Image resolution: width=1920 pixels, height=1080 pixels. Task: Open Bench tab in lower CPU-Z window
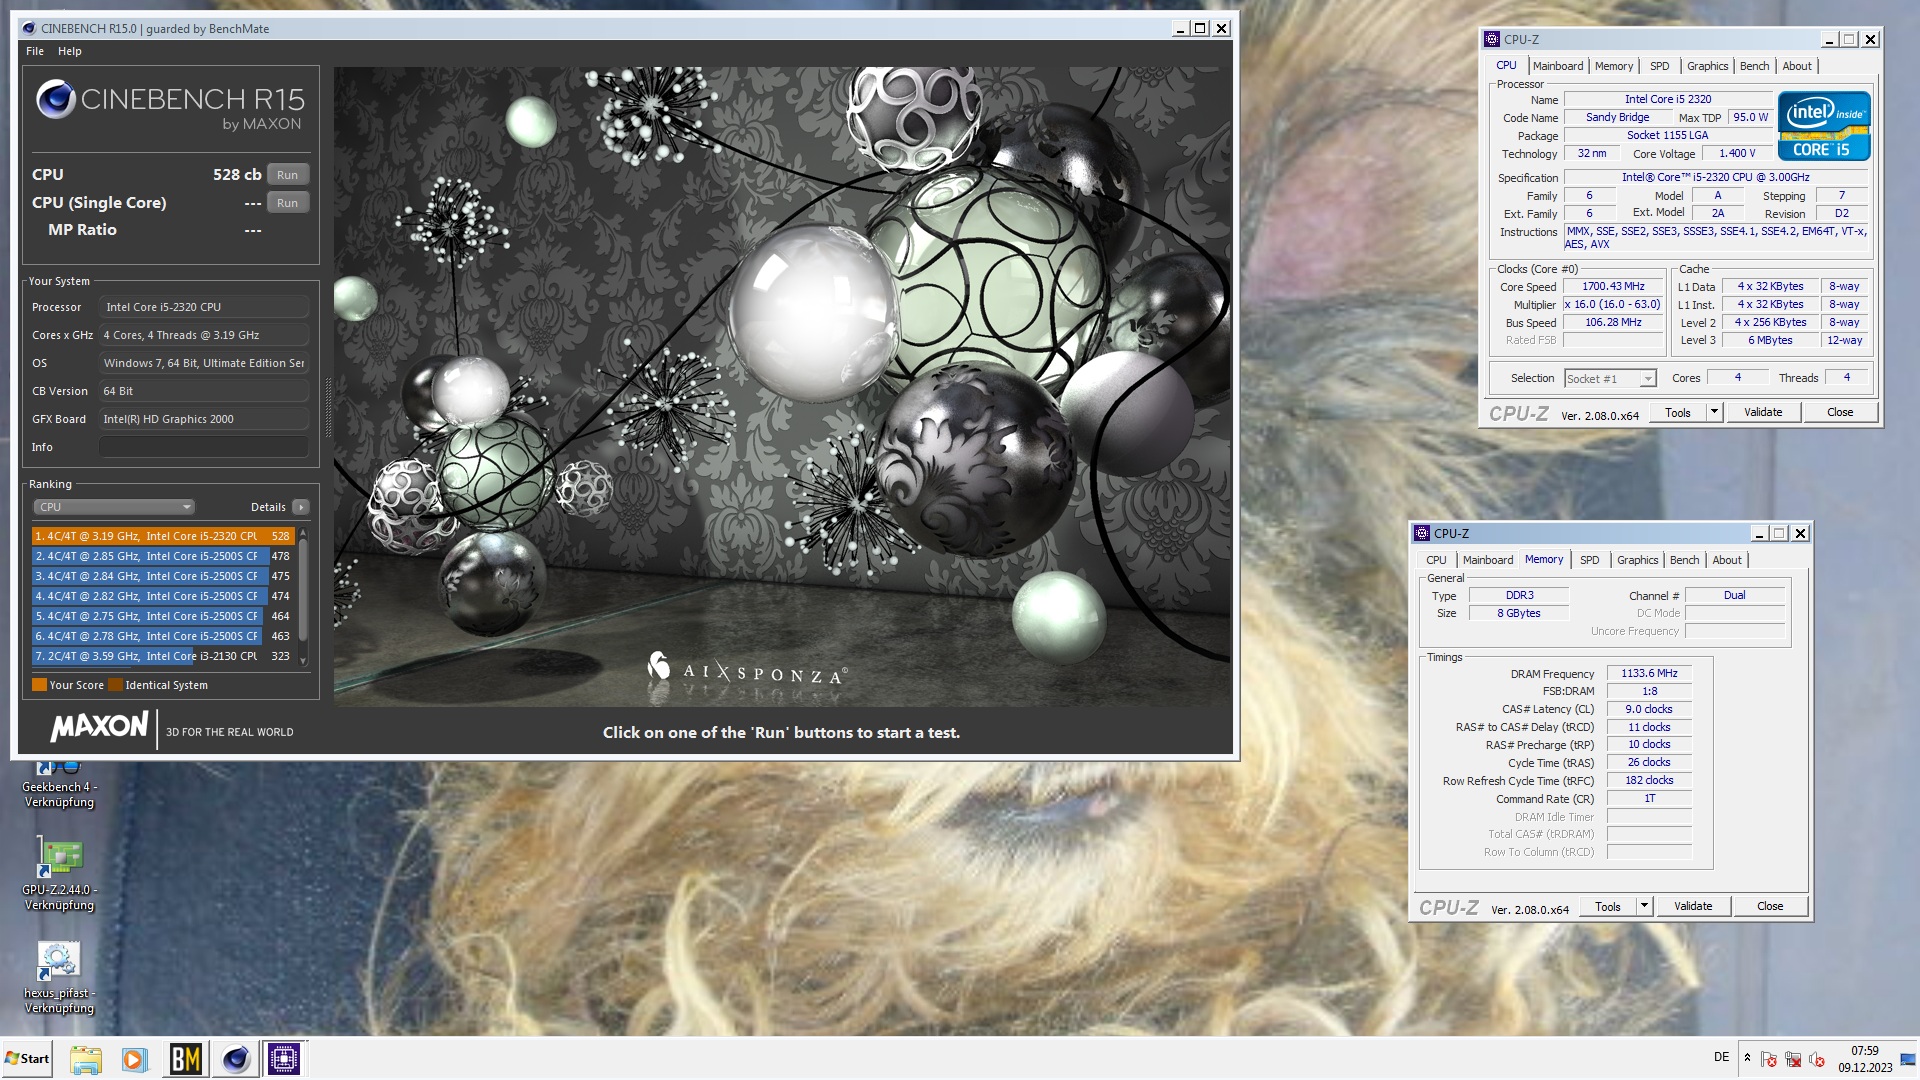tap(1684, 560)
